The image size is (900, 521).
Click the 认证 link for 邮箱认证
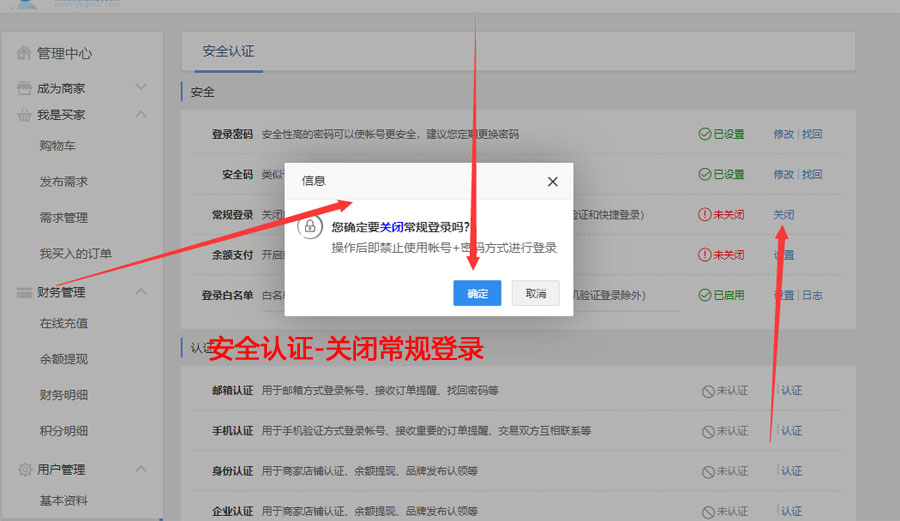pos(791,390)
